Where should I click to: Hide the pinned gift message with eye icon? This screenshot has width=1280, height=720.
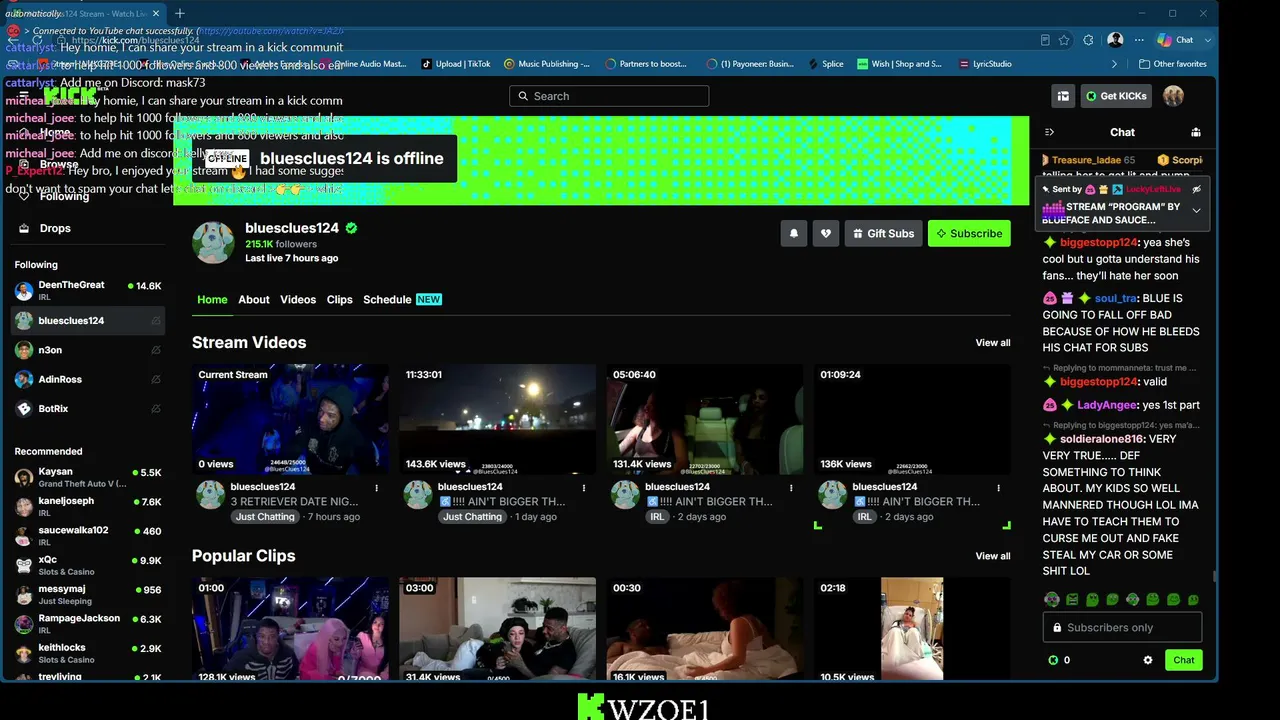click(1196, 189)
